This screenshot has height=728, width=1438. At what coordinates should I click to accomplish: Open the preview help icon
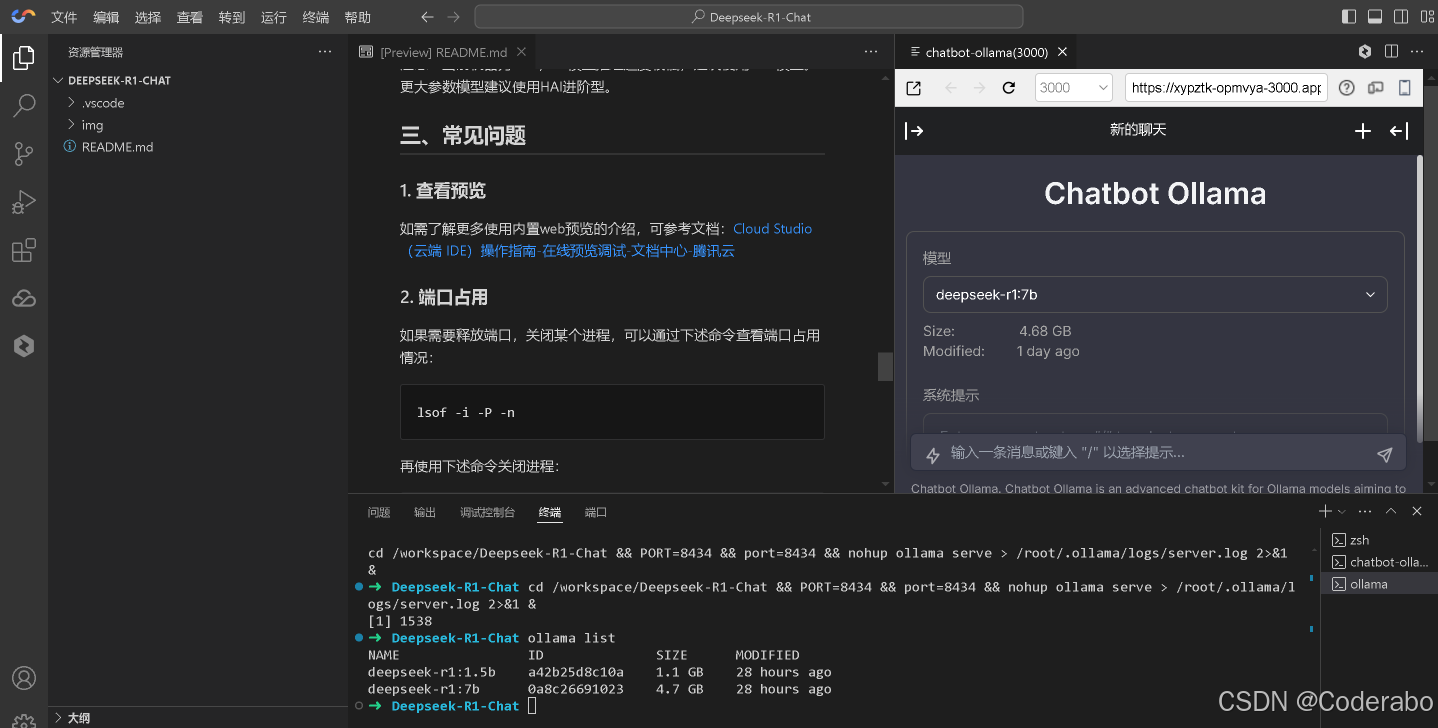point(1346,88)
